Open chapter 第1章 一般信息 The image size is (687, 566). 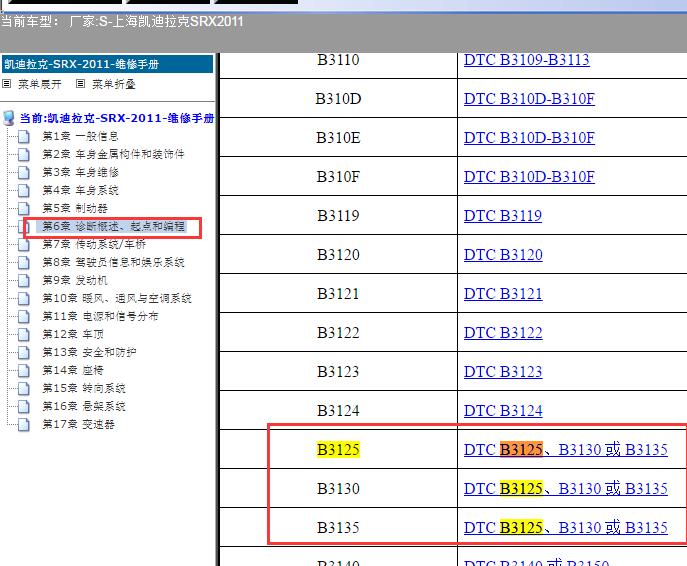click(x=80, y=136)
